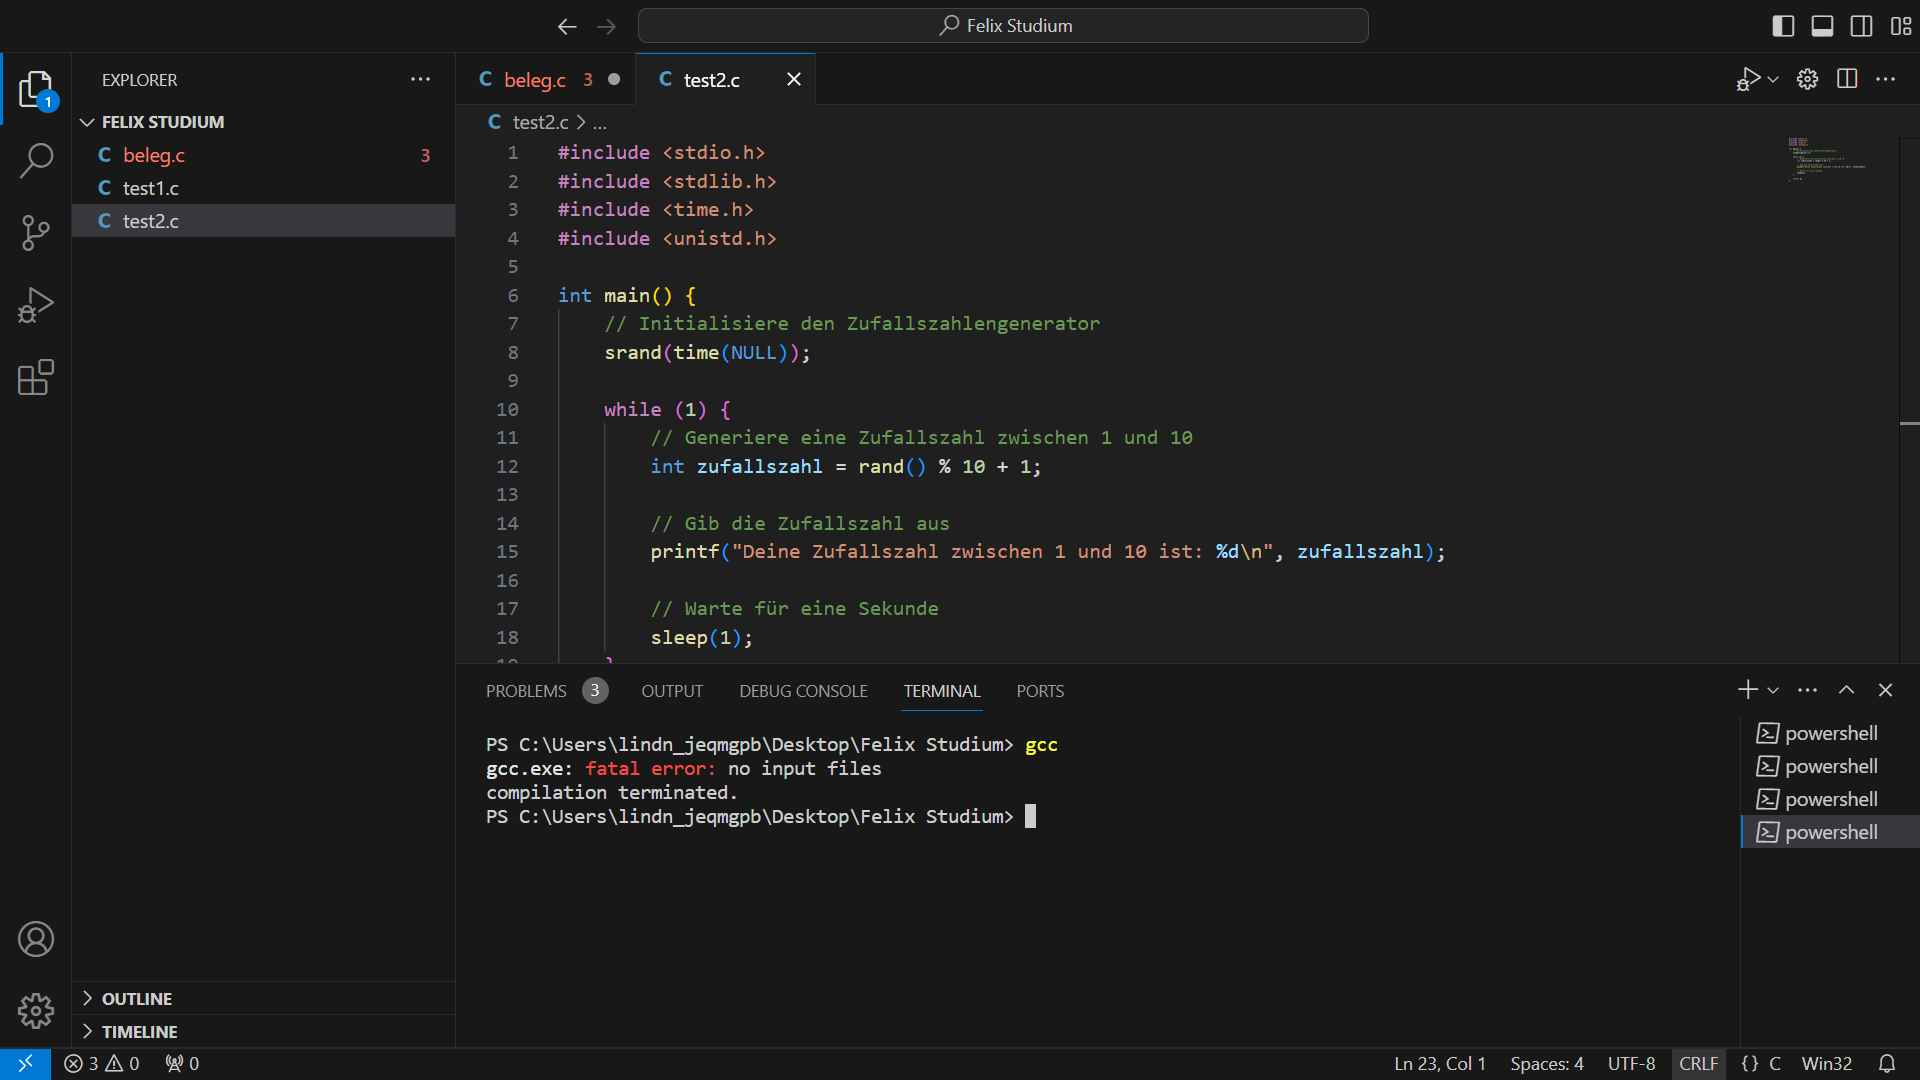Open Source Control view
The image size is (1920, 1080).
pyautogui.click(x=36, y=233)
